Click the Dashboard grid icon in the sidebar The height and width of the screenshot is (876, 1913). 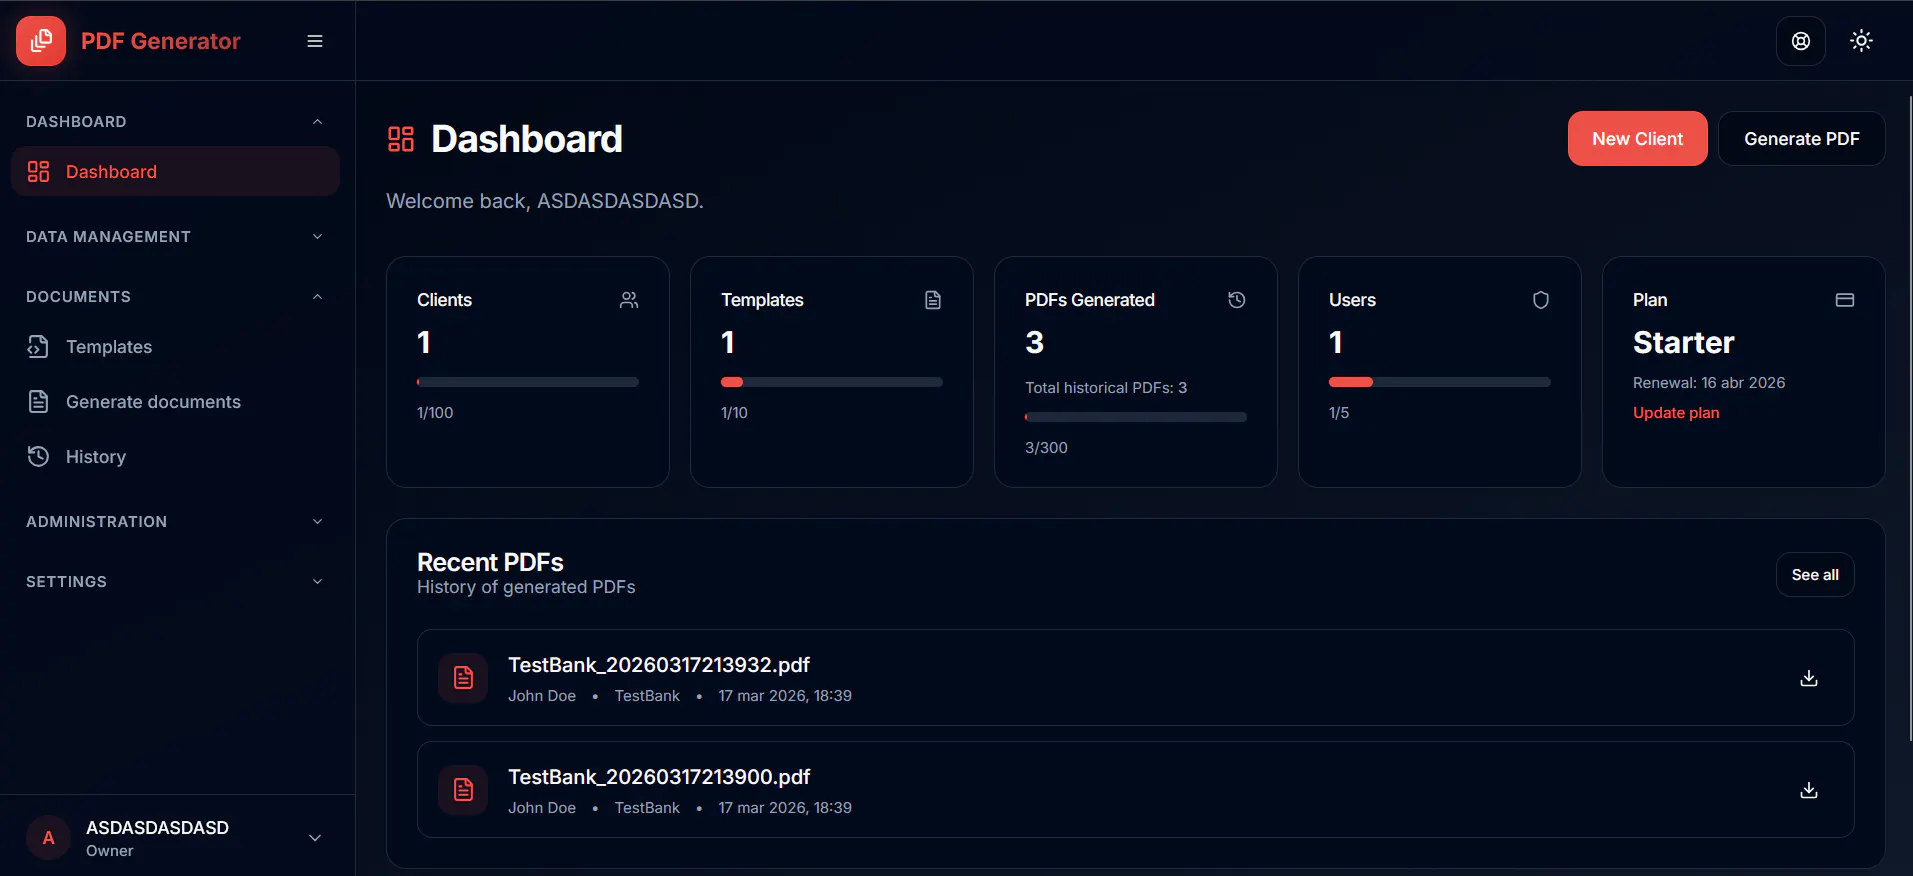pyautogui.click(x=38, y=172)
